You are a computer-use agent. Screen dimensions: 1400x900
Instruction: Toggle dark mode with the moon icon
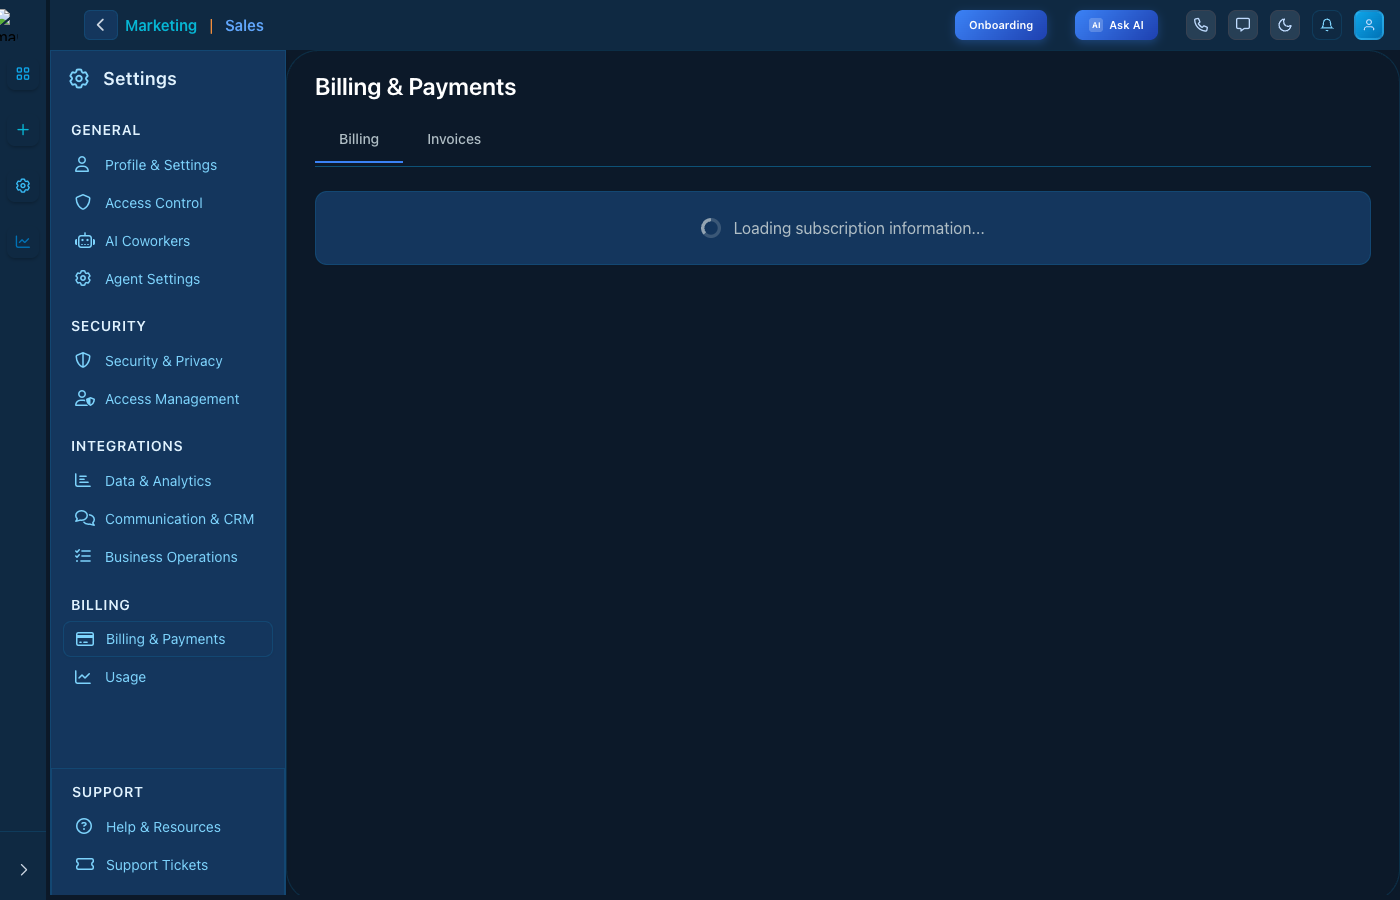pyautogui.click(x=1285, y=25)
